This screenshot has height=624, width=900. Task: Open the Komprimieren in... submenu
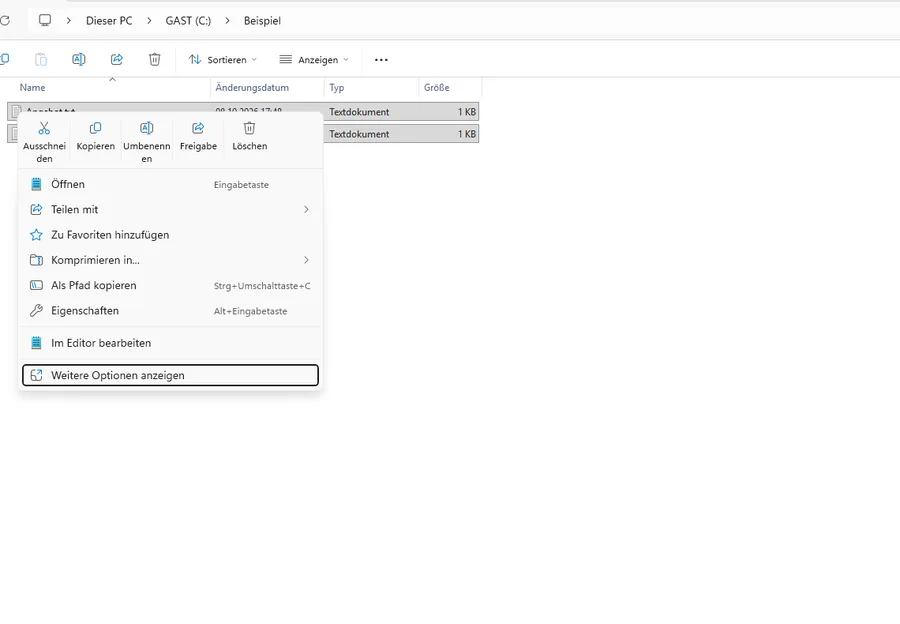coord(170,260)
